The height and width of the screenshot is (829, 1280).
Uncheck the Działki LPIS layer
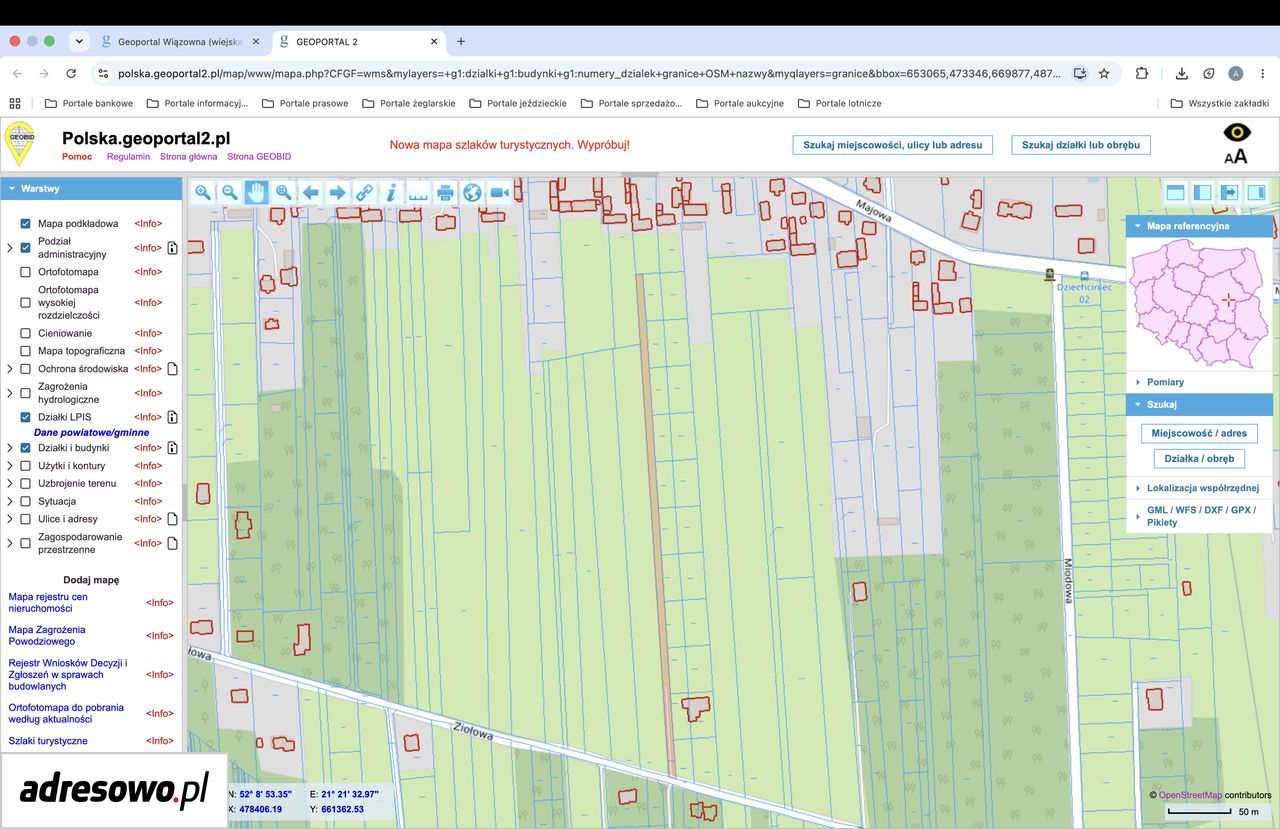coord(26,417)
